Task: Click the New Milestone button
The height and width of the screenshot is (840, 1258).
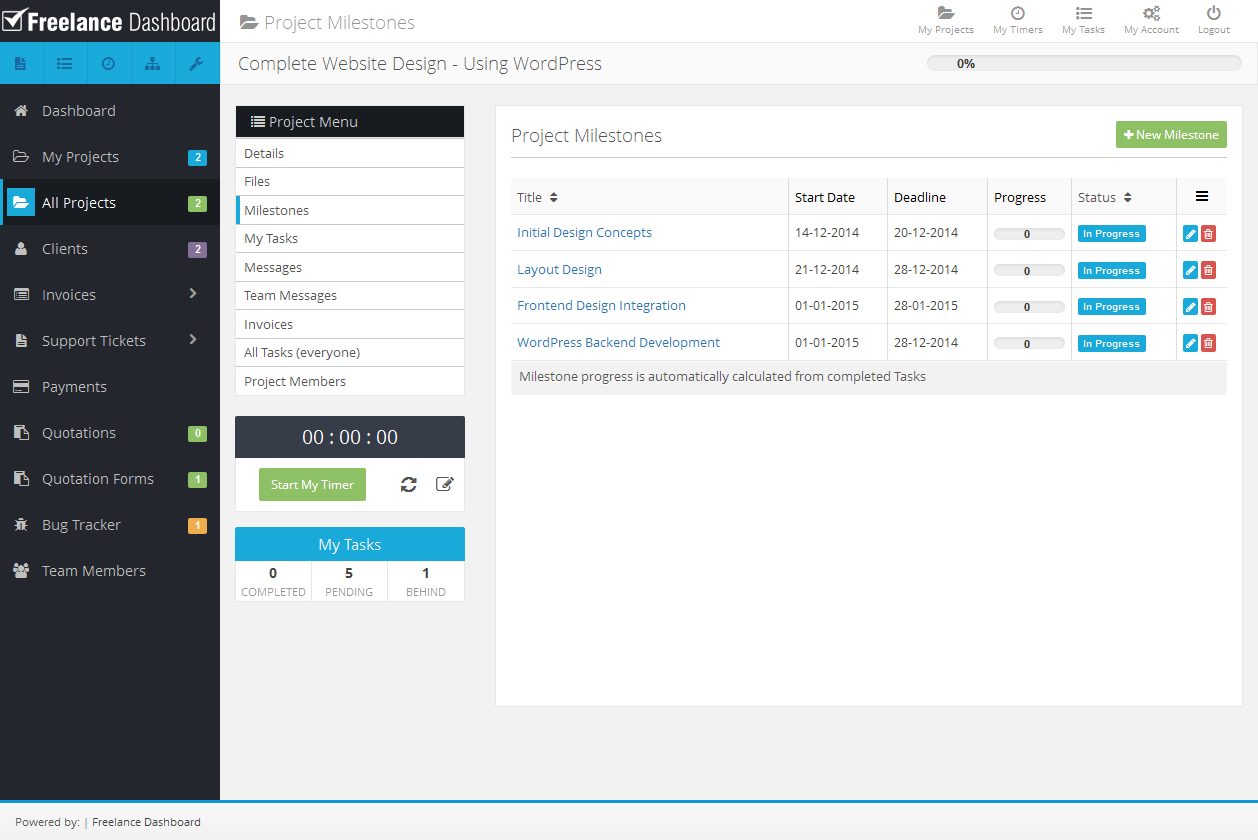Action: 1170,135
